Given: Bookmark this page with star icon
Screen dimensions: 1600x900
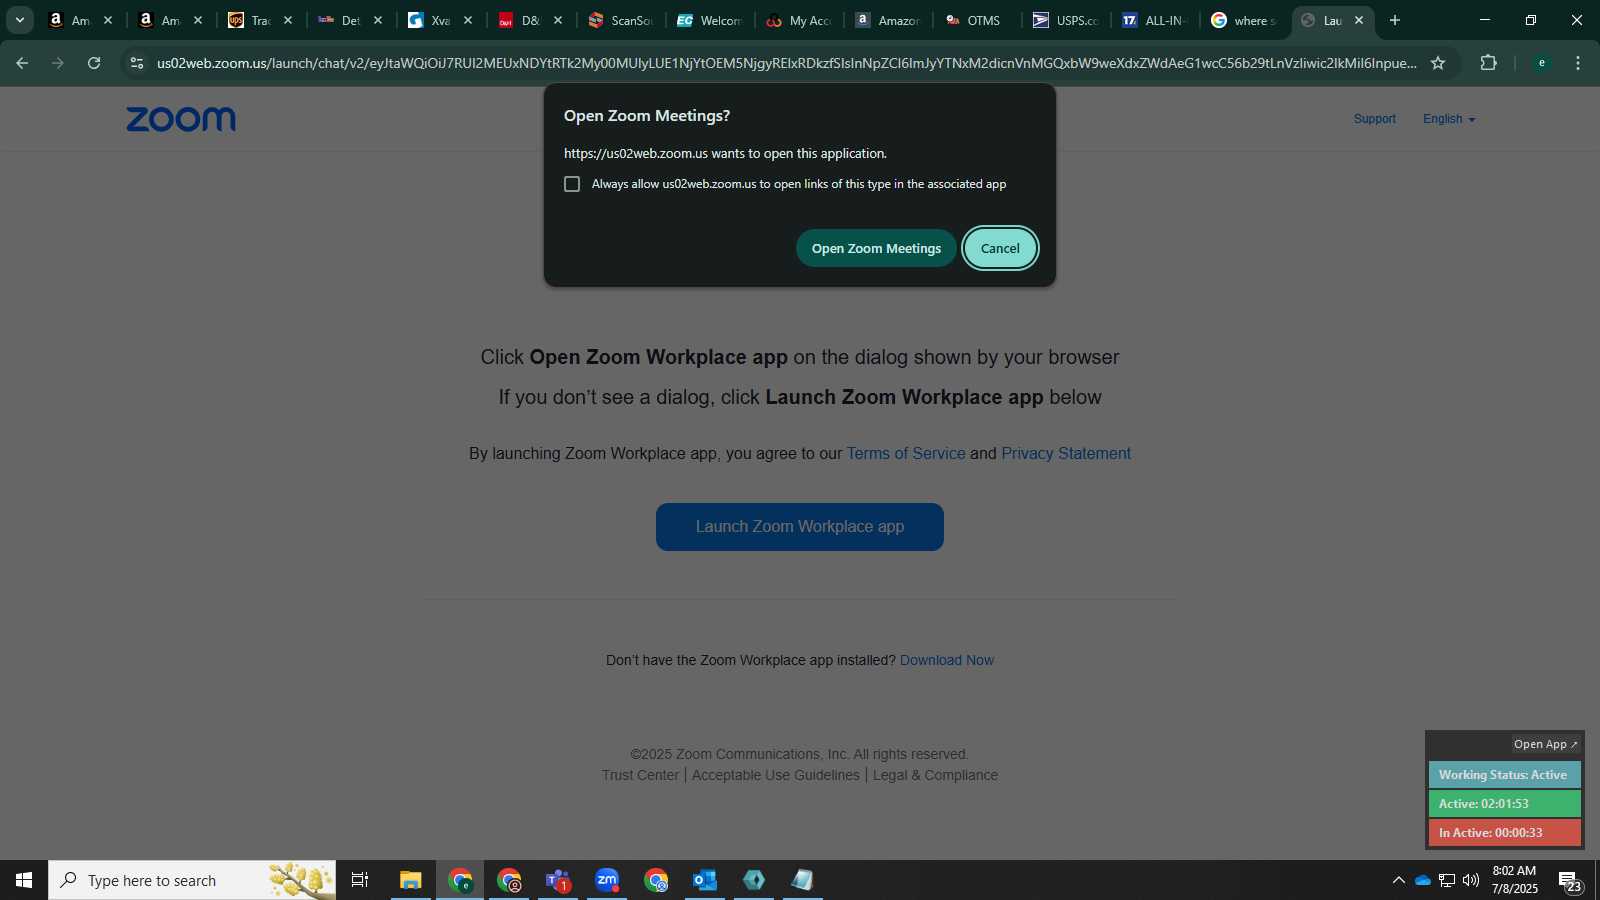Looking at the screenshot, I should (1438, 63).
